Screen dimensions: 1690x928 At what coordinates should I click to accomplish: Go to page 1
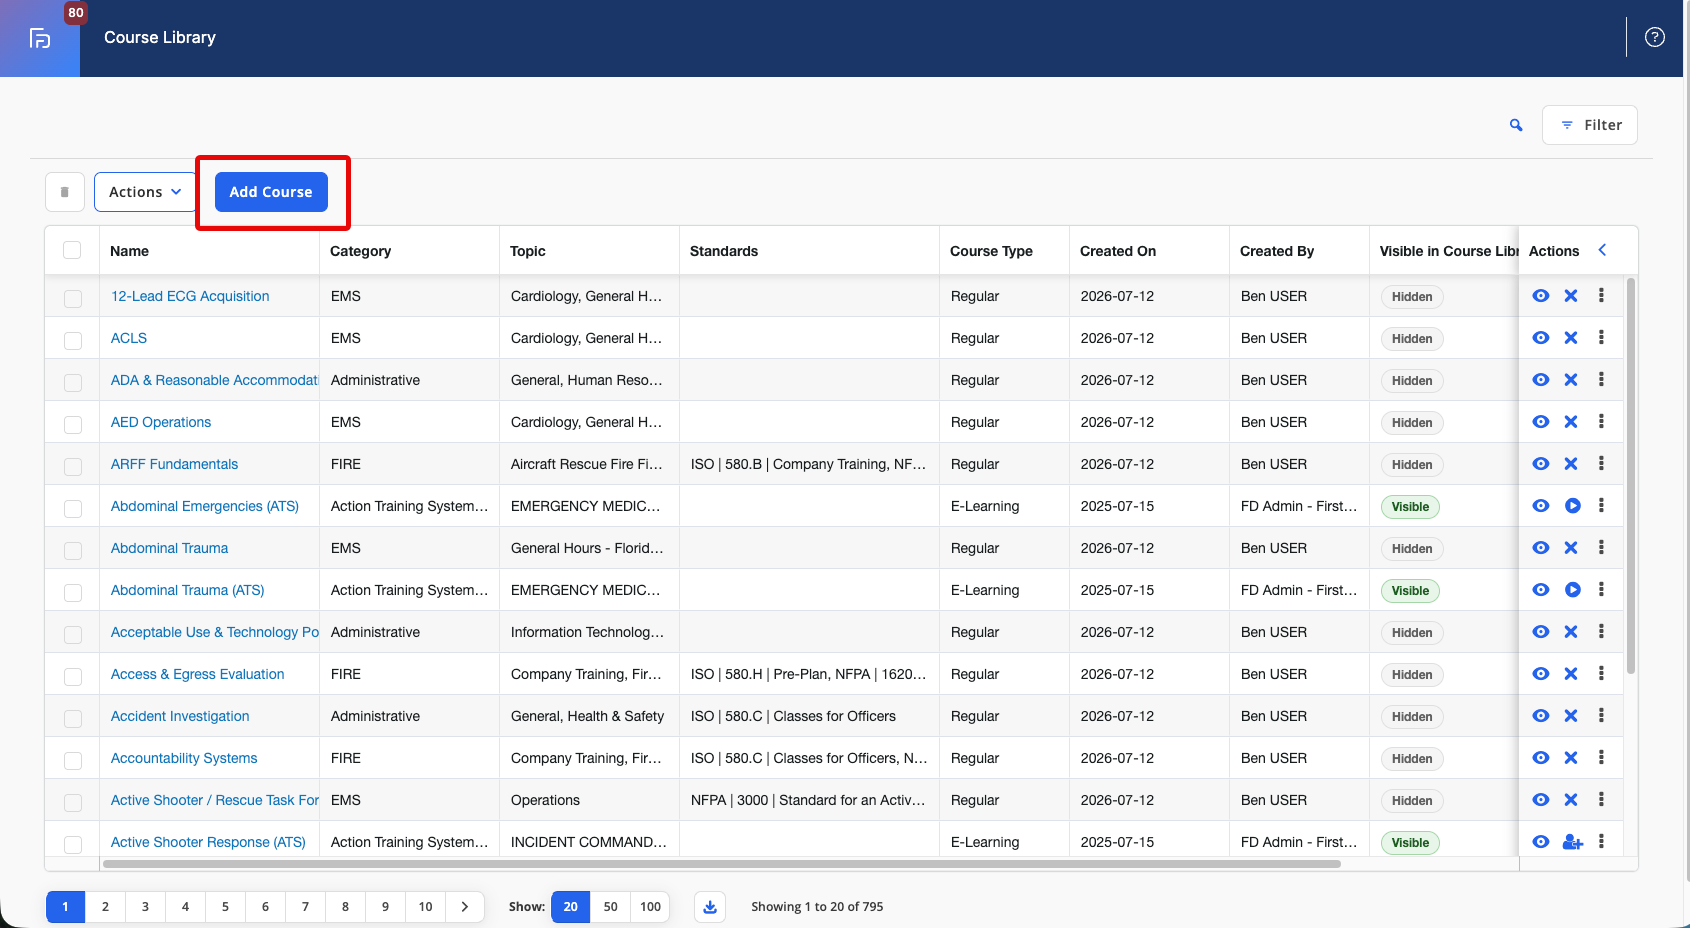pos(65,907)
